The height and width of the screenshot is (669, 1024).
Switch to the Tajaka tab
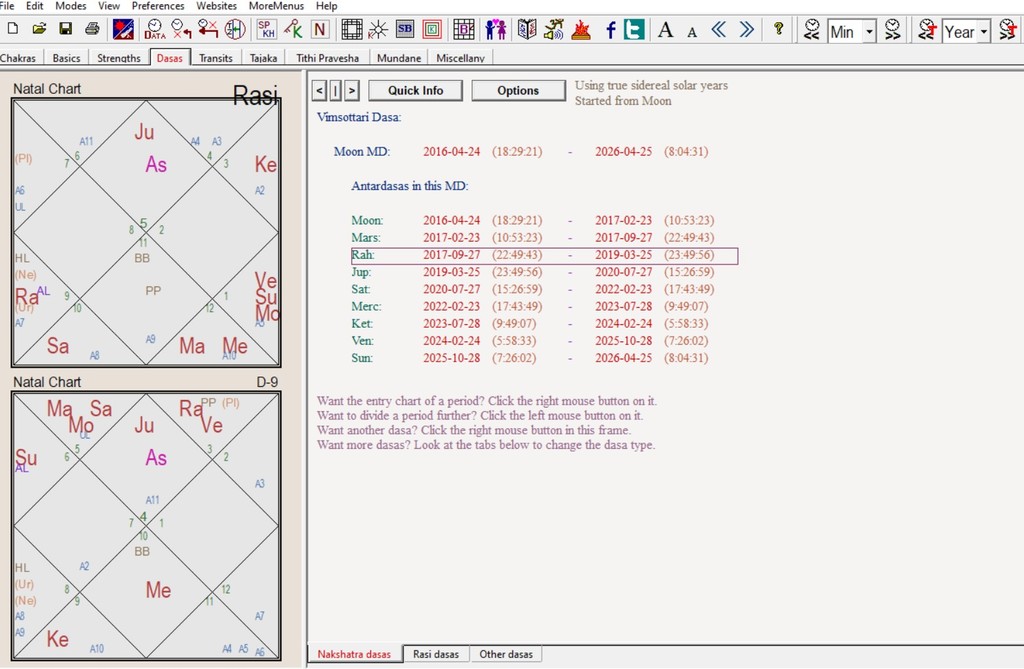coord(263,58)
